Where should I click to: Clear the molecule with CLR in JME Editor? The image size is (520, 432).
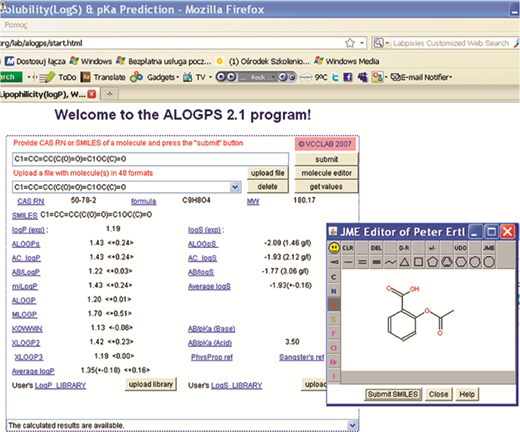point(348,248)
